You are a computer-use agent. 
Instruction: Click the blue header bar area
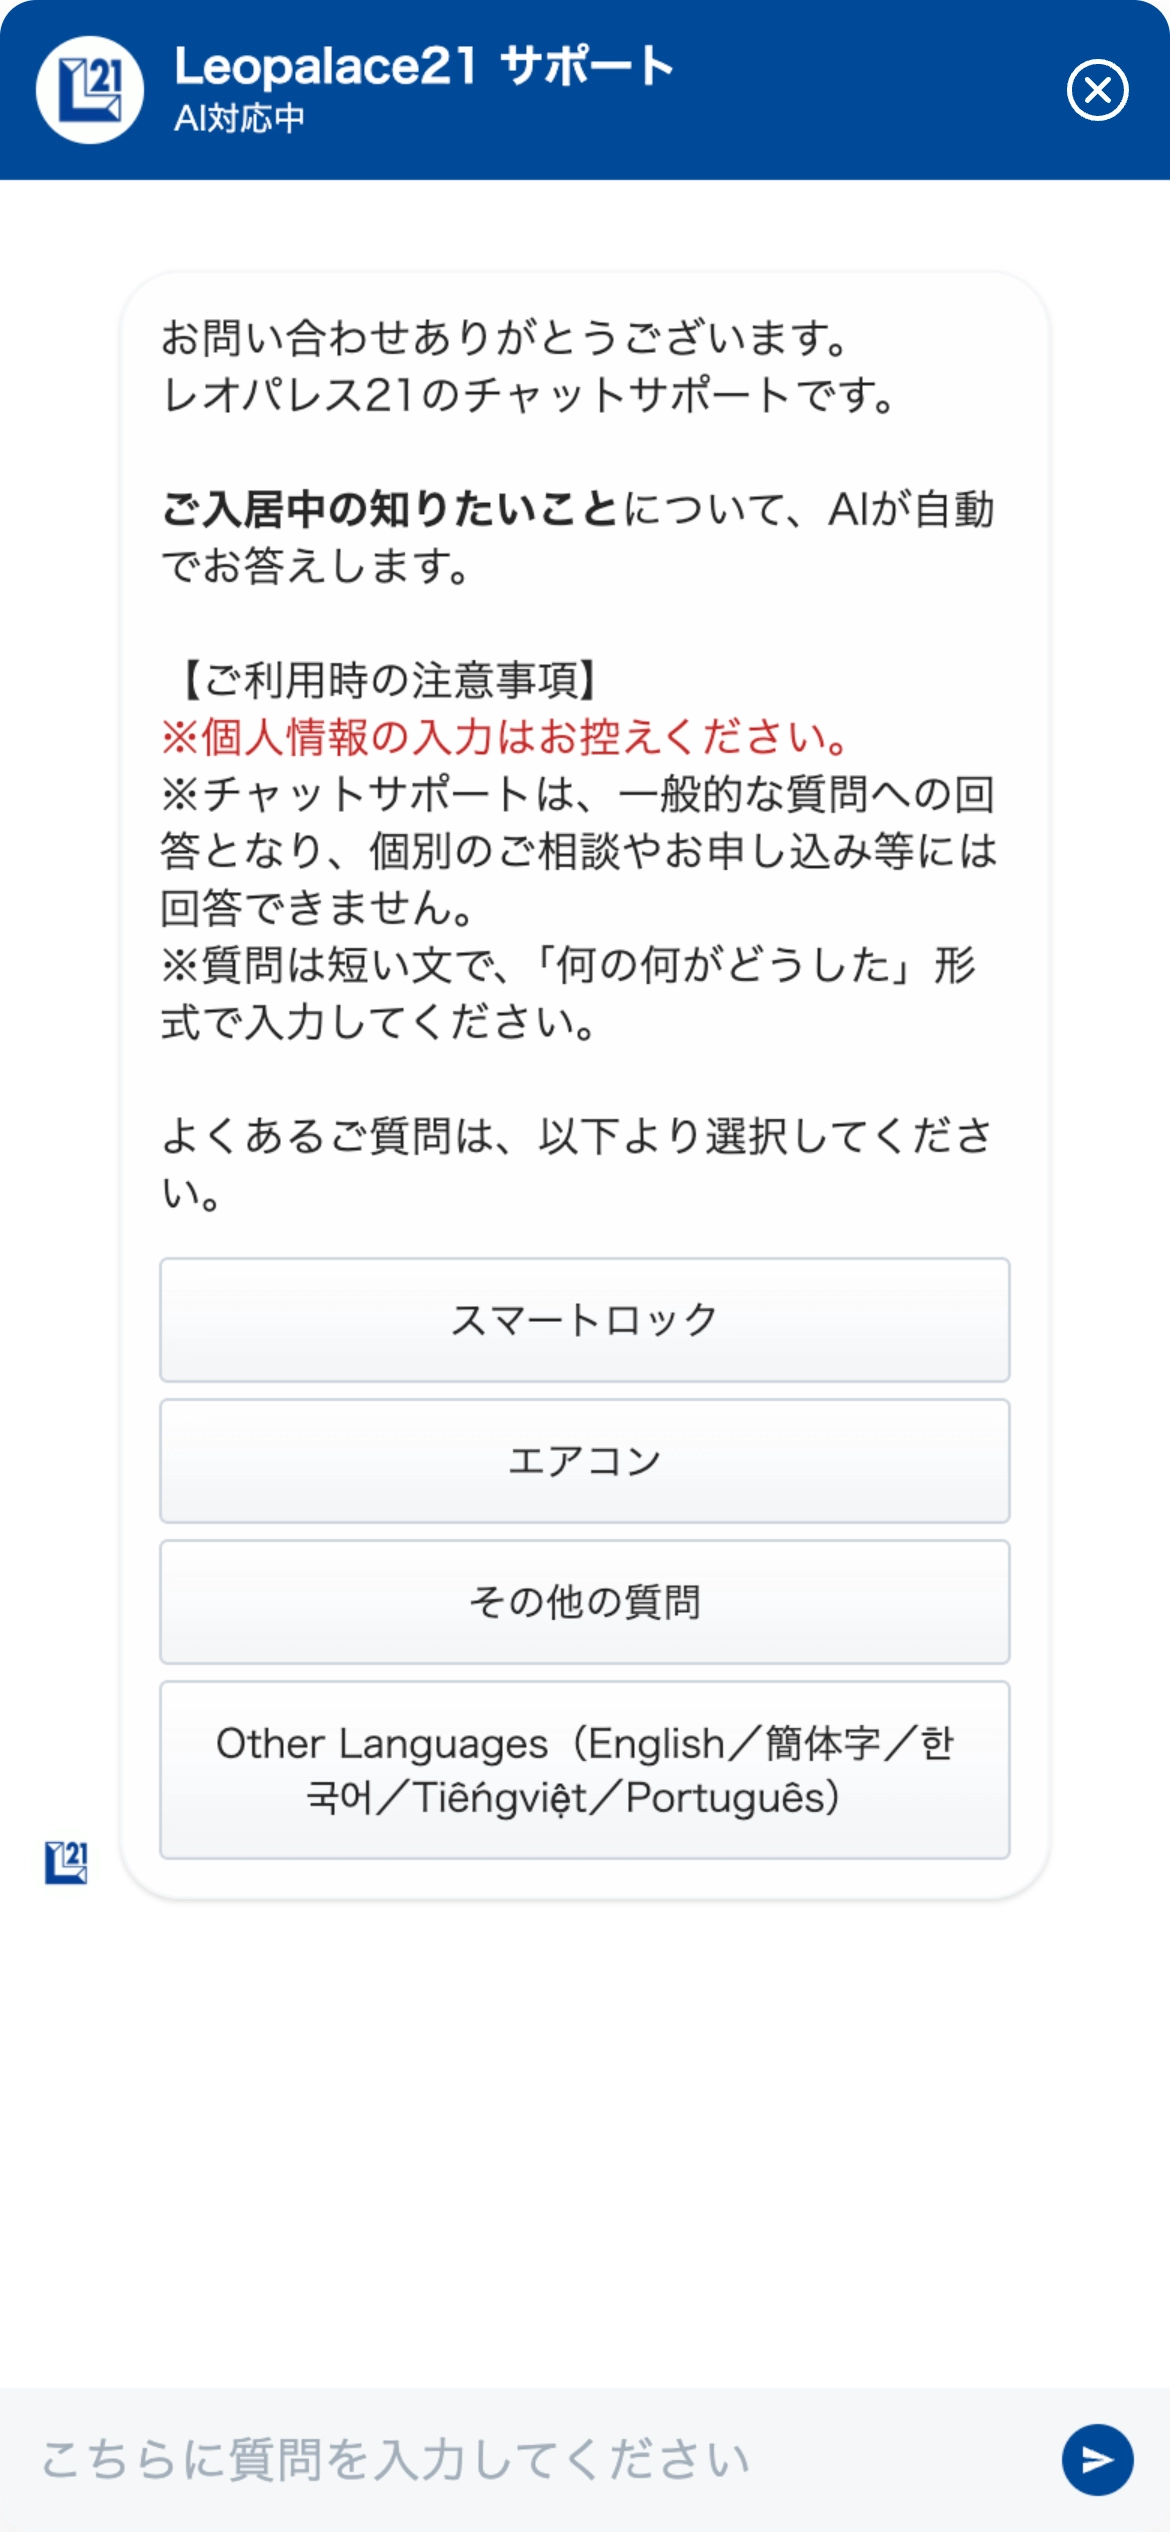pos(700,90)
